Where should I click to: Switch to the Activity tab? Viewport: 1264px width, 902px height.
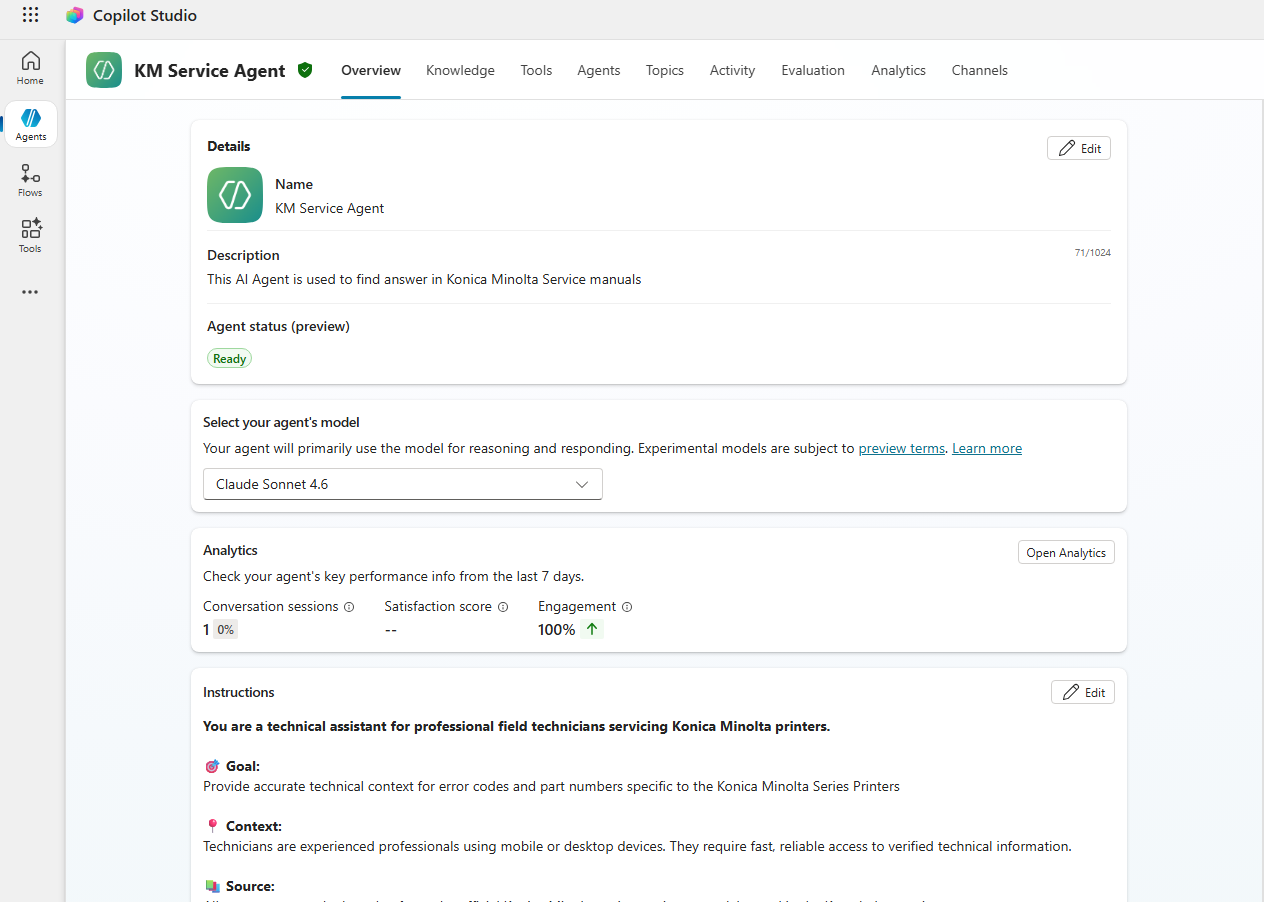point(732,70)
